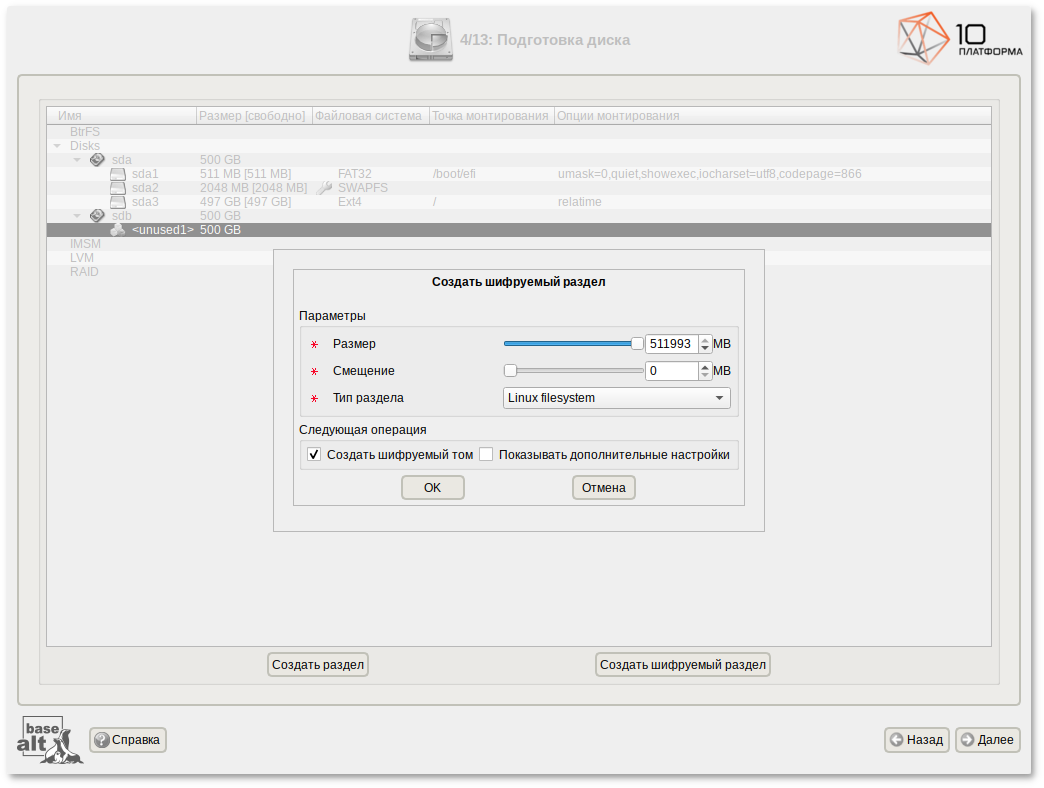Screen dimensions: 1044x788
Task: Click the 'Ext4' filesystem cell
Action: (x=350, y=202)
